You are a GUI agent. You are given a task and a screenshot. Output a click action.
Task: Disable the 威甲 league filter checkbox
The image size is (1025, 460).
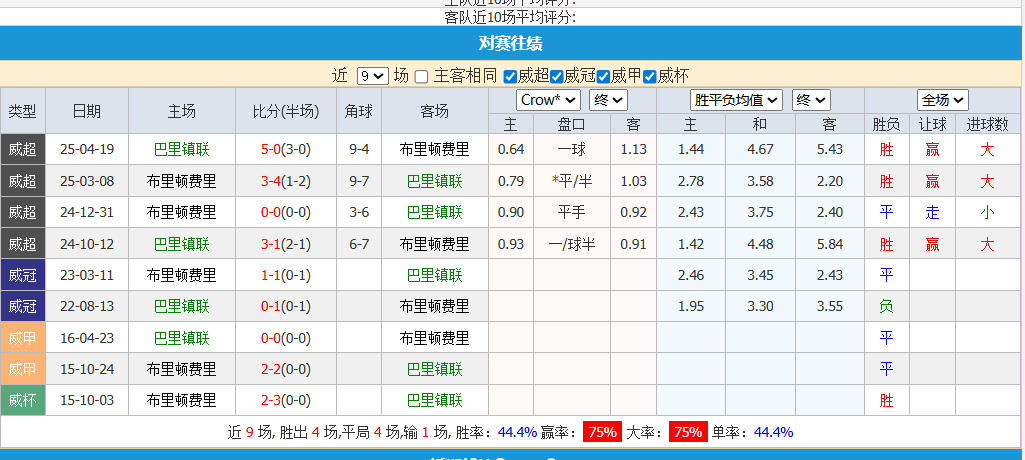click(604, 76)
